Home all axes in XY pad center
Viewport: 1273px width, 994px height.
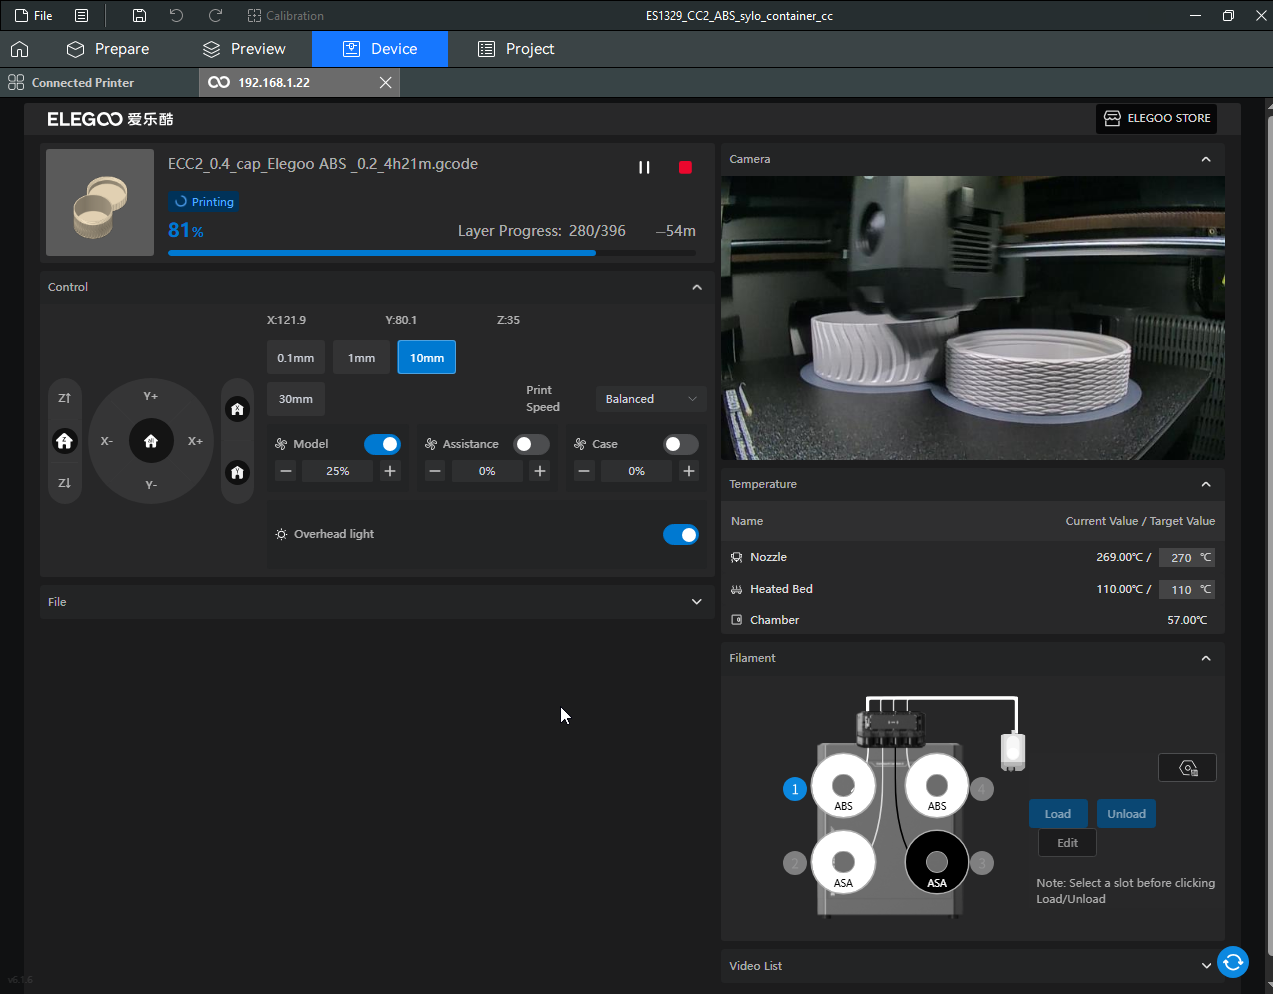coord(151,441)
